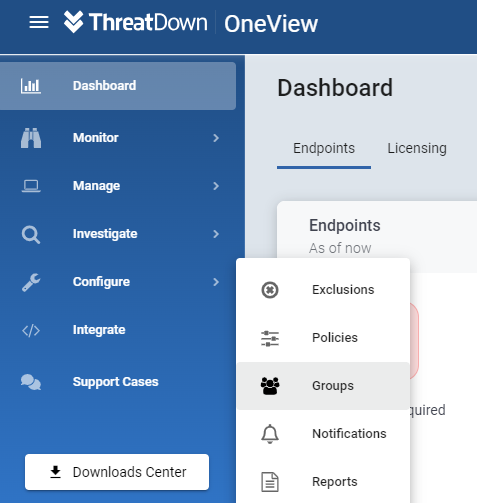Switch to the Endpoints tab
Viewport: 477px width, 503px height.
click(324, 148)
